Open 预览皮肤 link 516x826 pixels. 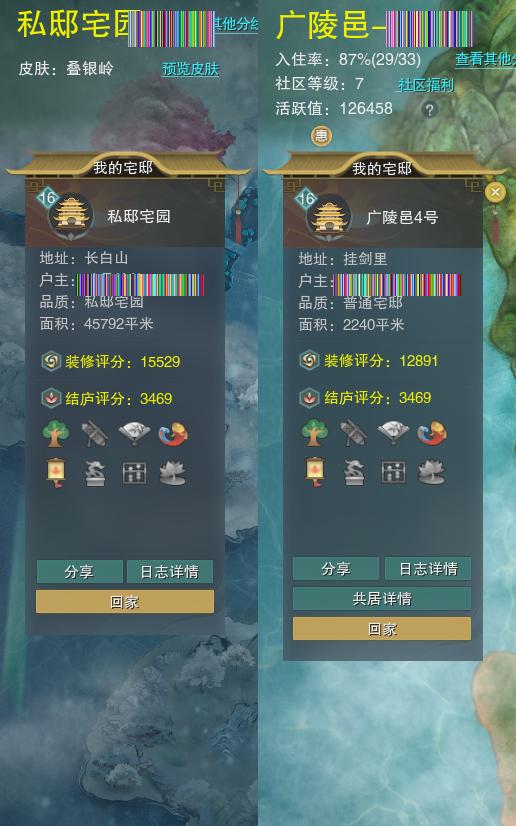pyautogui.click(x=190, y=69)
